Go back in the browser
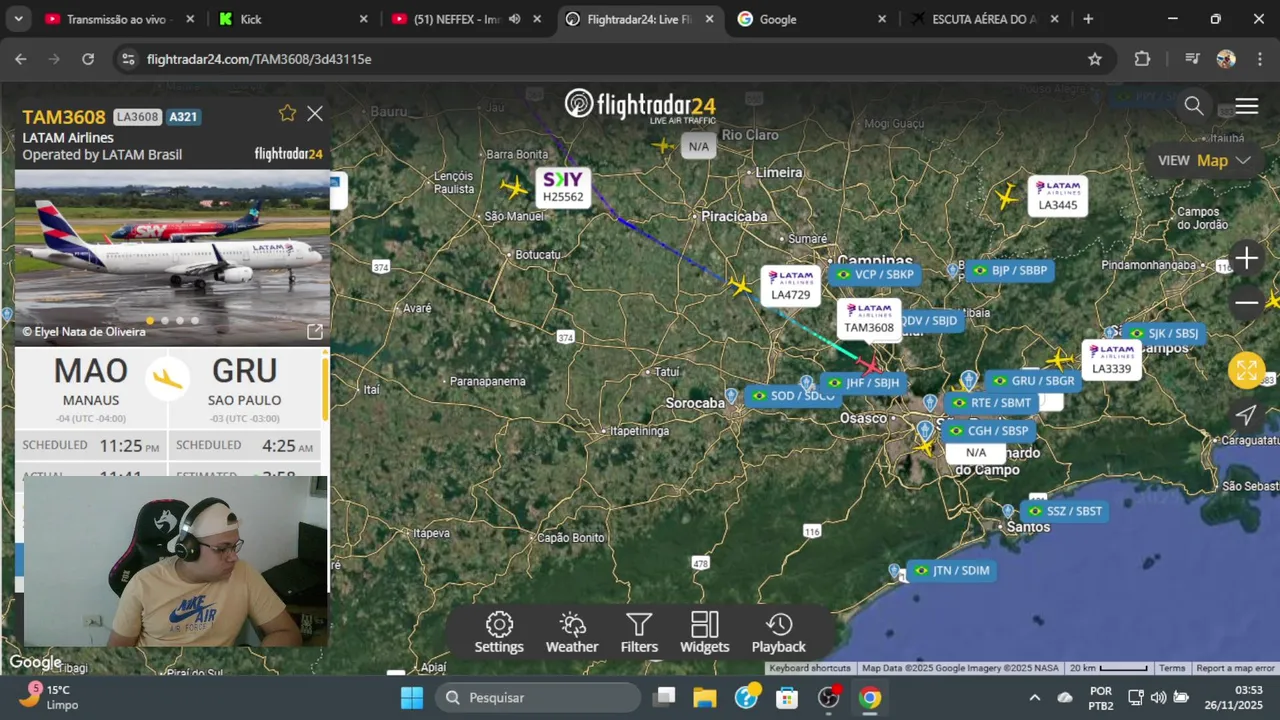Viewport: 1280px width, 720px height. [21, 59]
